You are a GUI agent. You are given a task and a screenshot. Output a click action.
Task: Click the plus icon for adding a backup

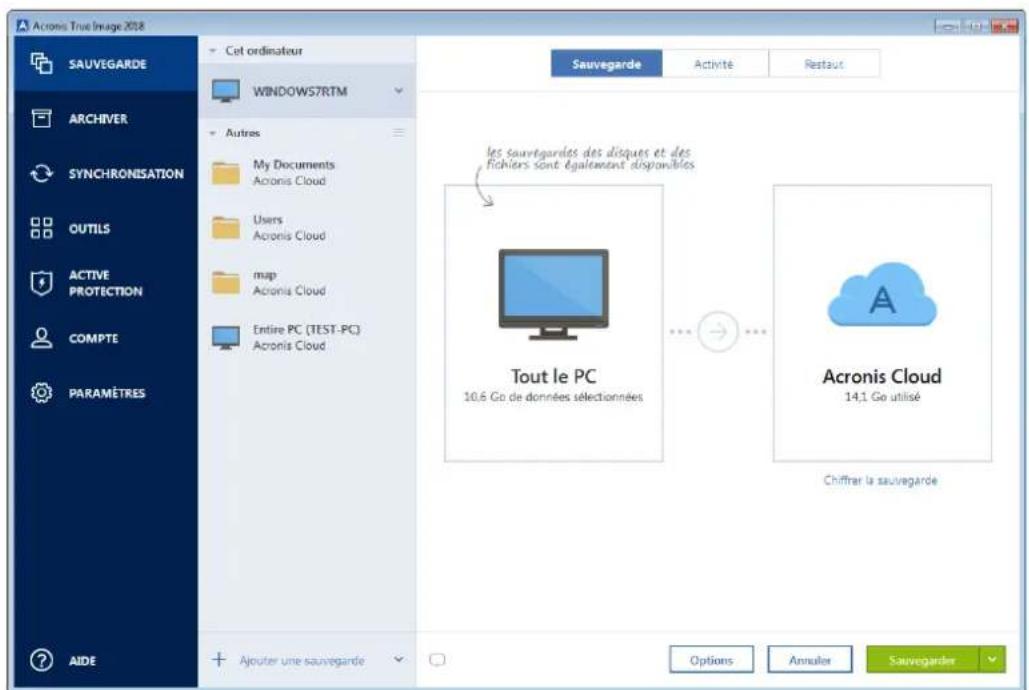tap(219, 659)
